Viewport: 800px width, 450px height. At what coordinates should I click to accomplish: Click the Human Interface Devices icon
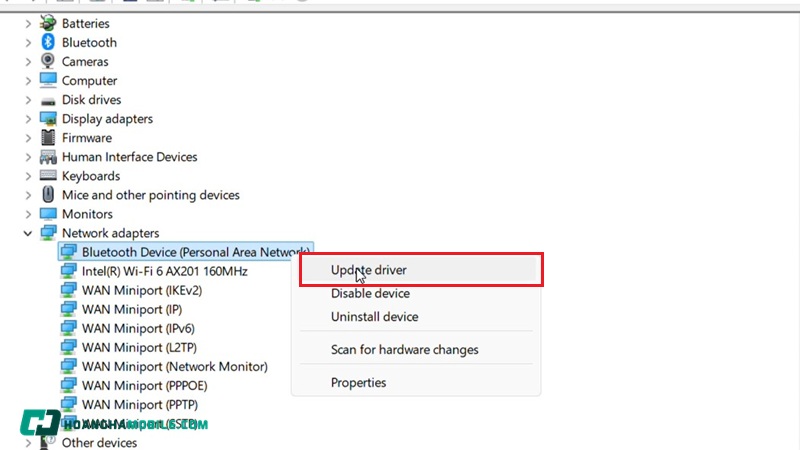point(48,157)
